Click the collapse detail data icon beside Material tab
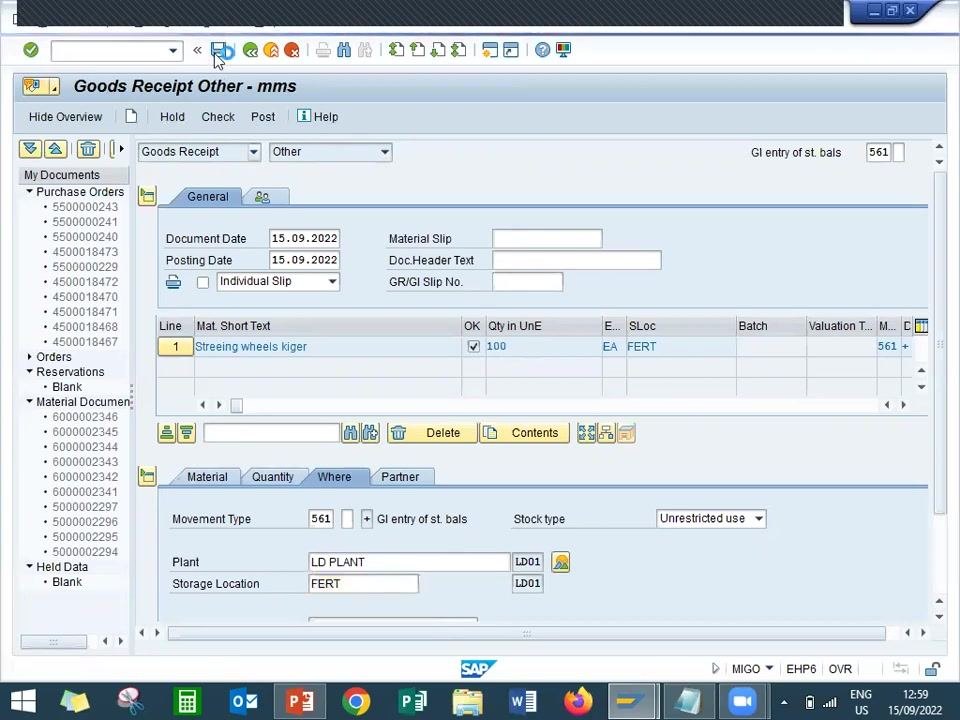Viewport: 960px width, 720px height. pyautogui.click(x=147, y=476)
